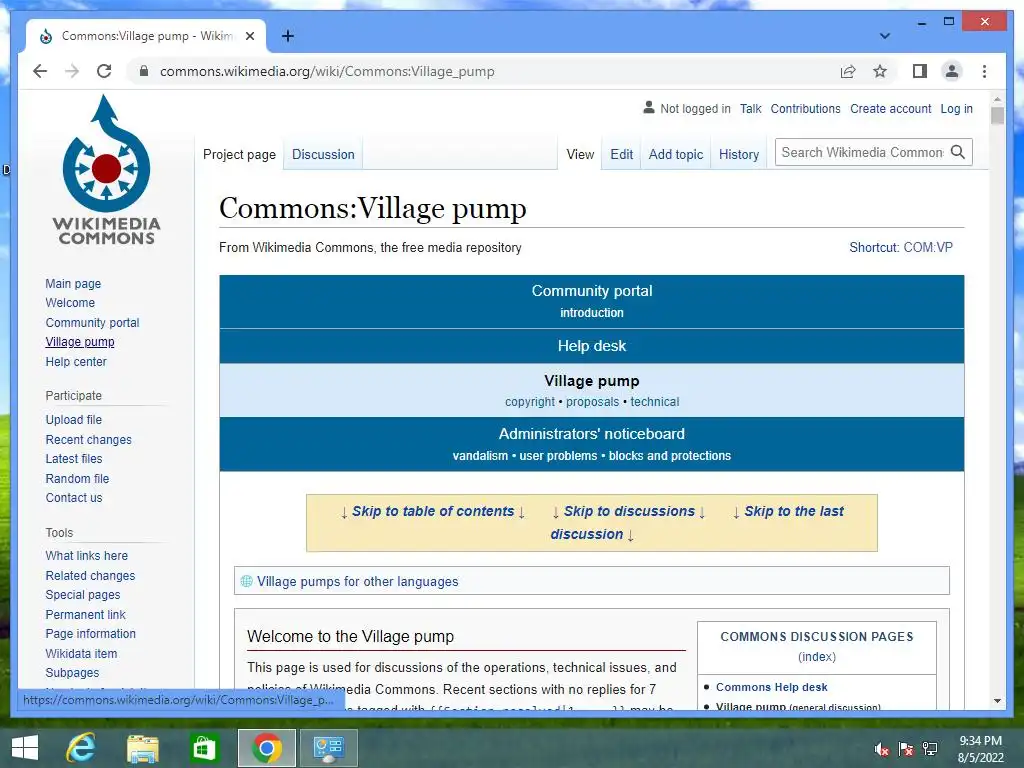Open the Contributions link

(x=805, y=109)
